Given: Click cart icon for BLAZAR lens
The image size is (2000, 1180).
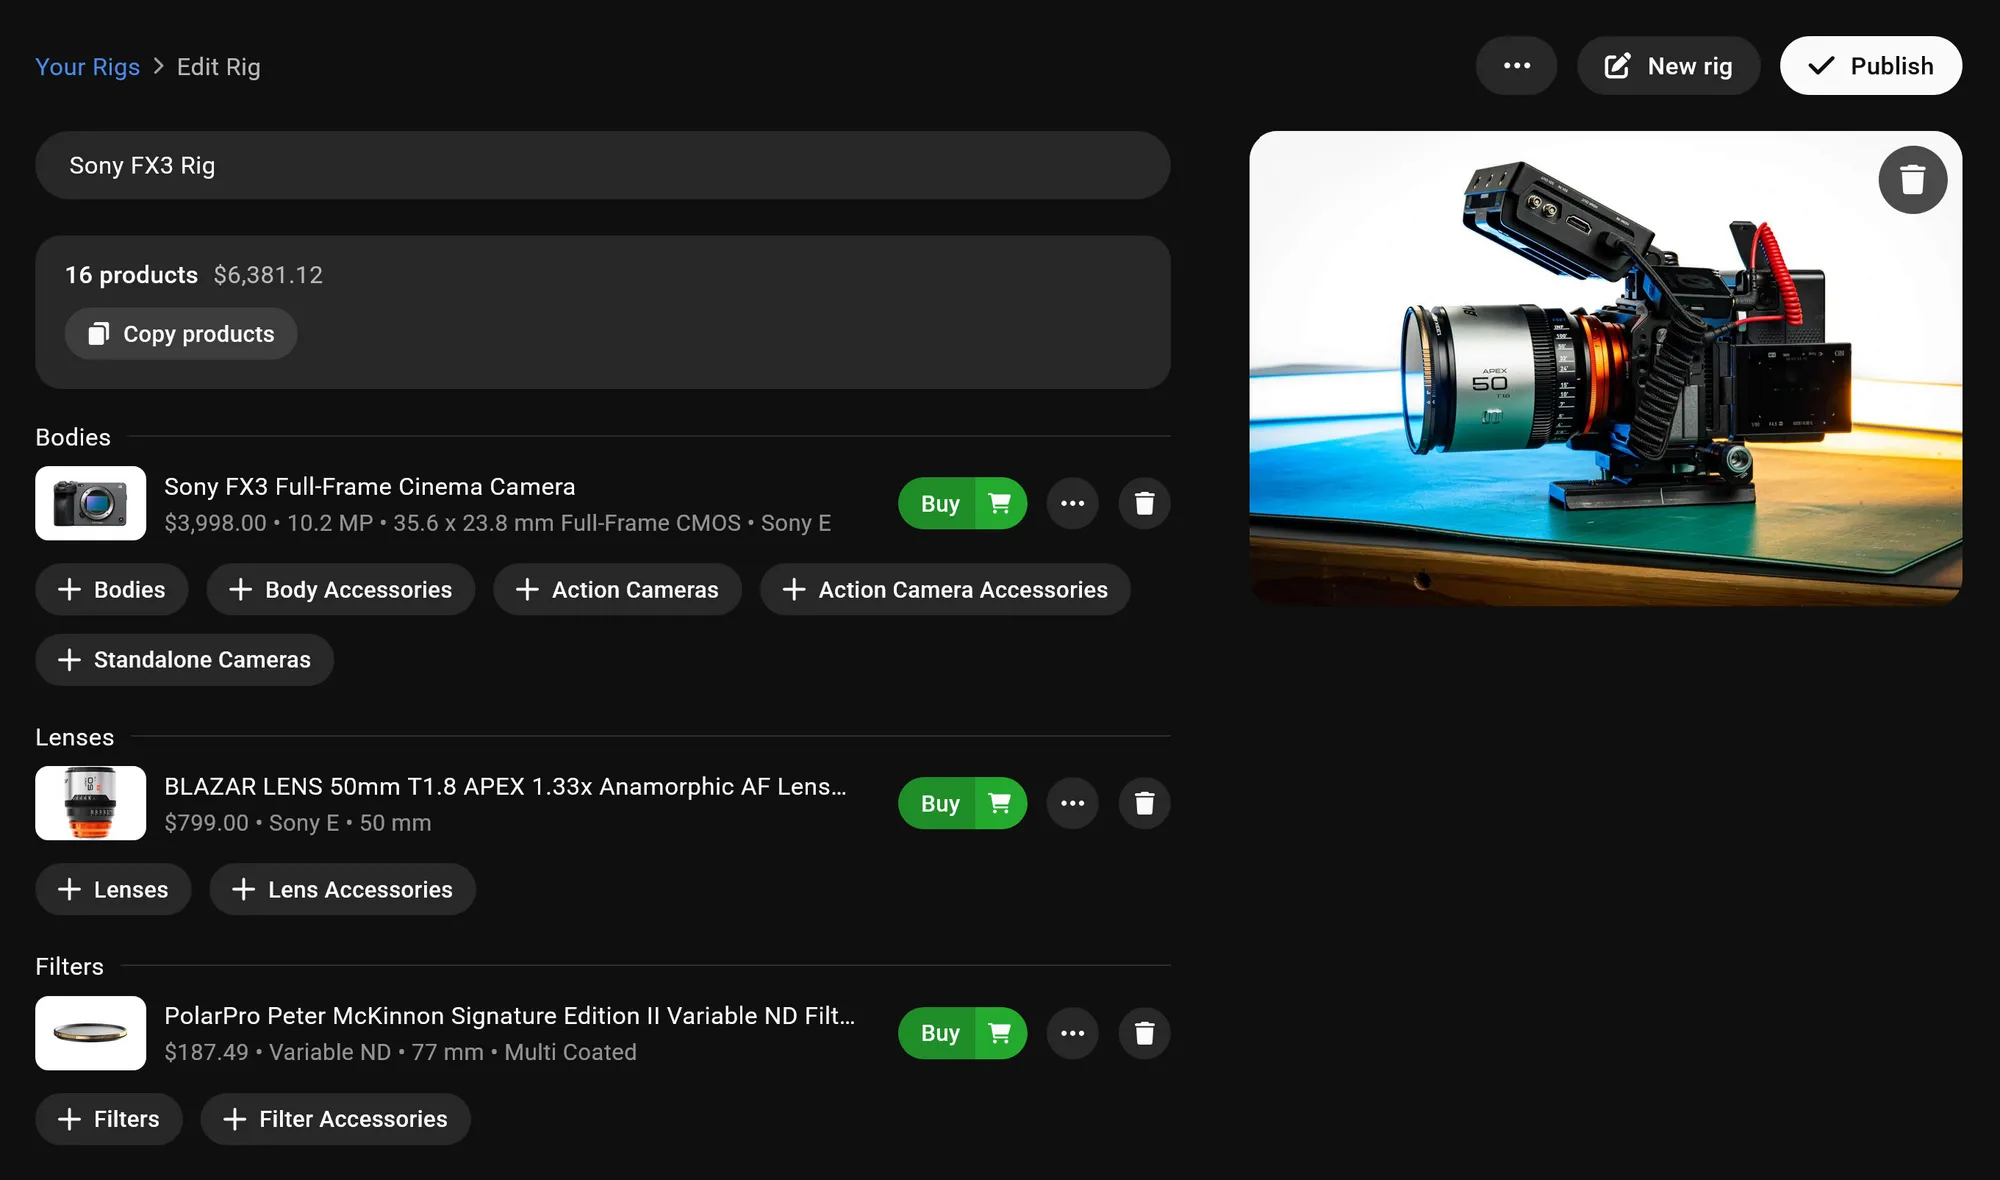Looking at the screenshot, I should tap(999, 803).
